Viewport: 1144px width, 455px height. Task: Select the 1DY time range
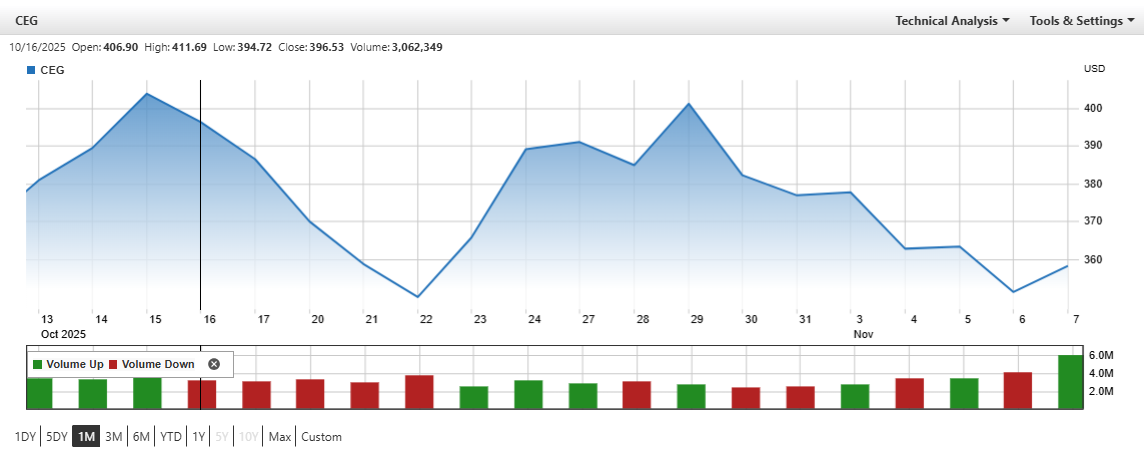tap(26, 437)
